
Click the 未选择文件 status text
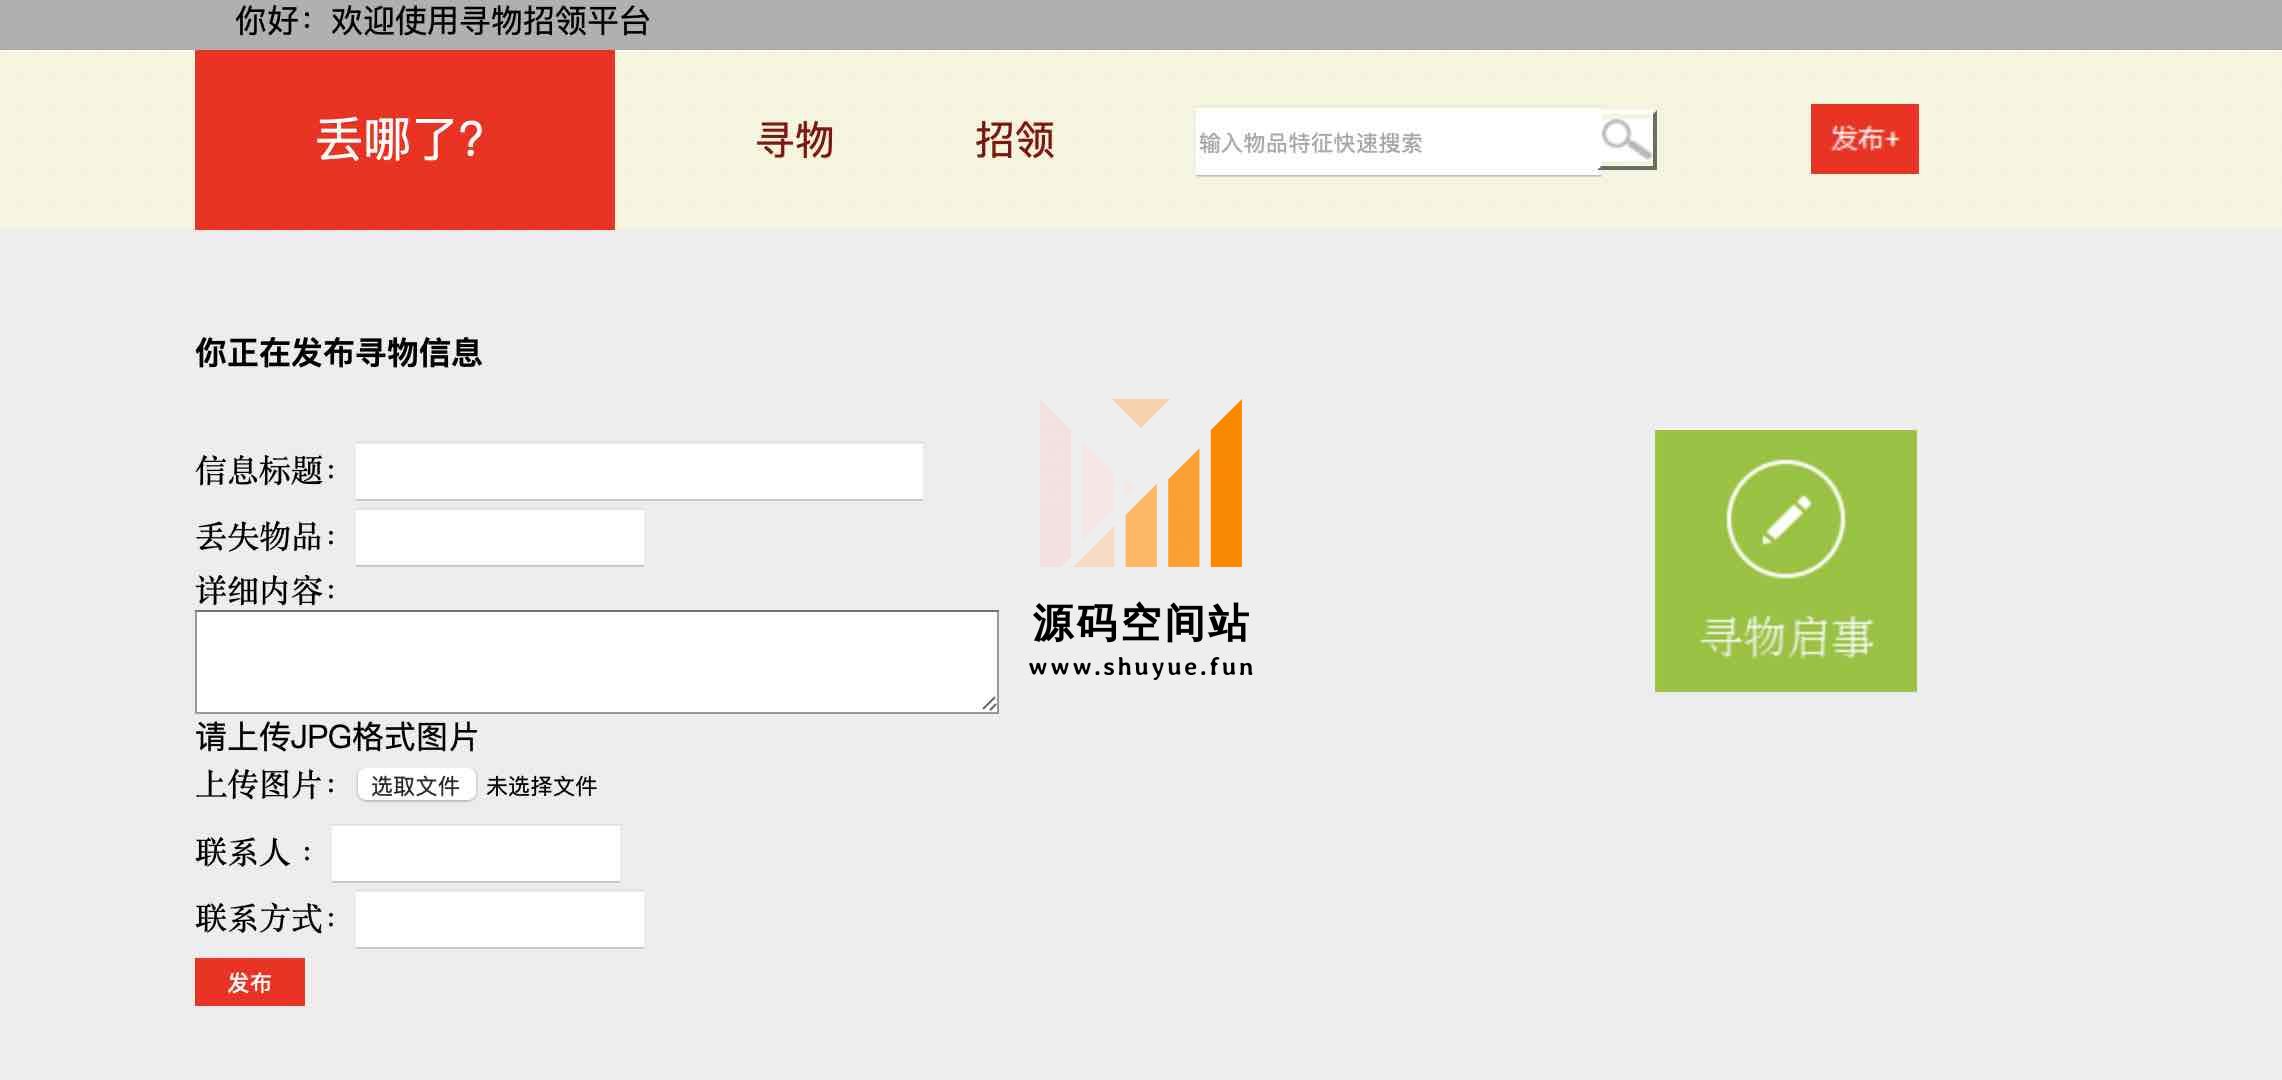542,787
